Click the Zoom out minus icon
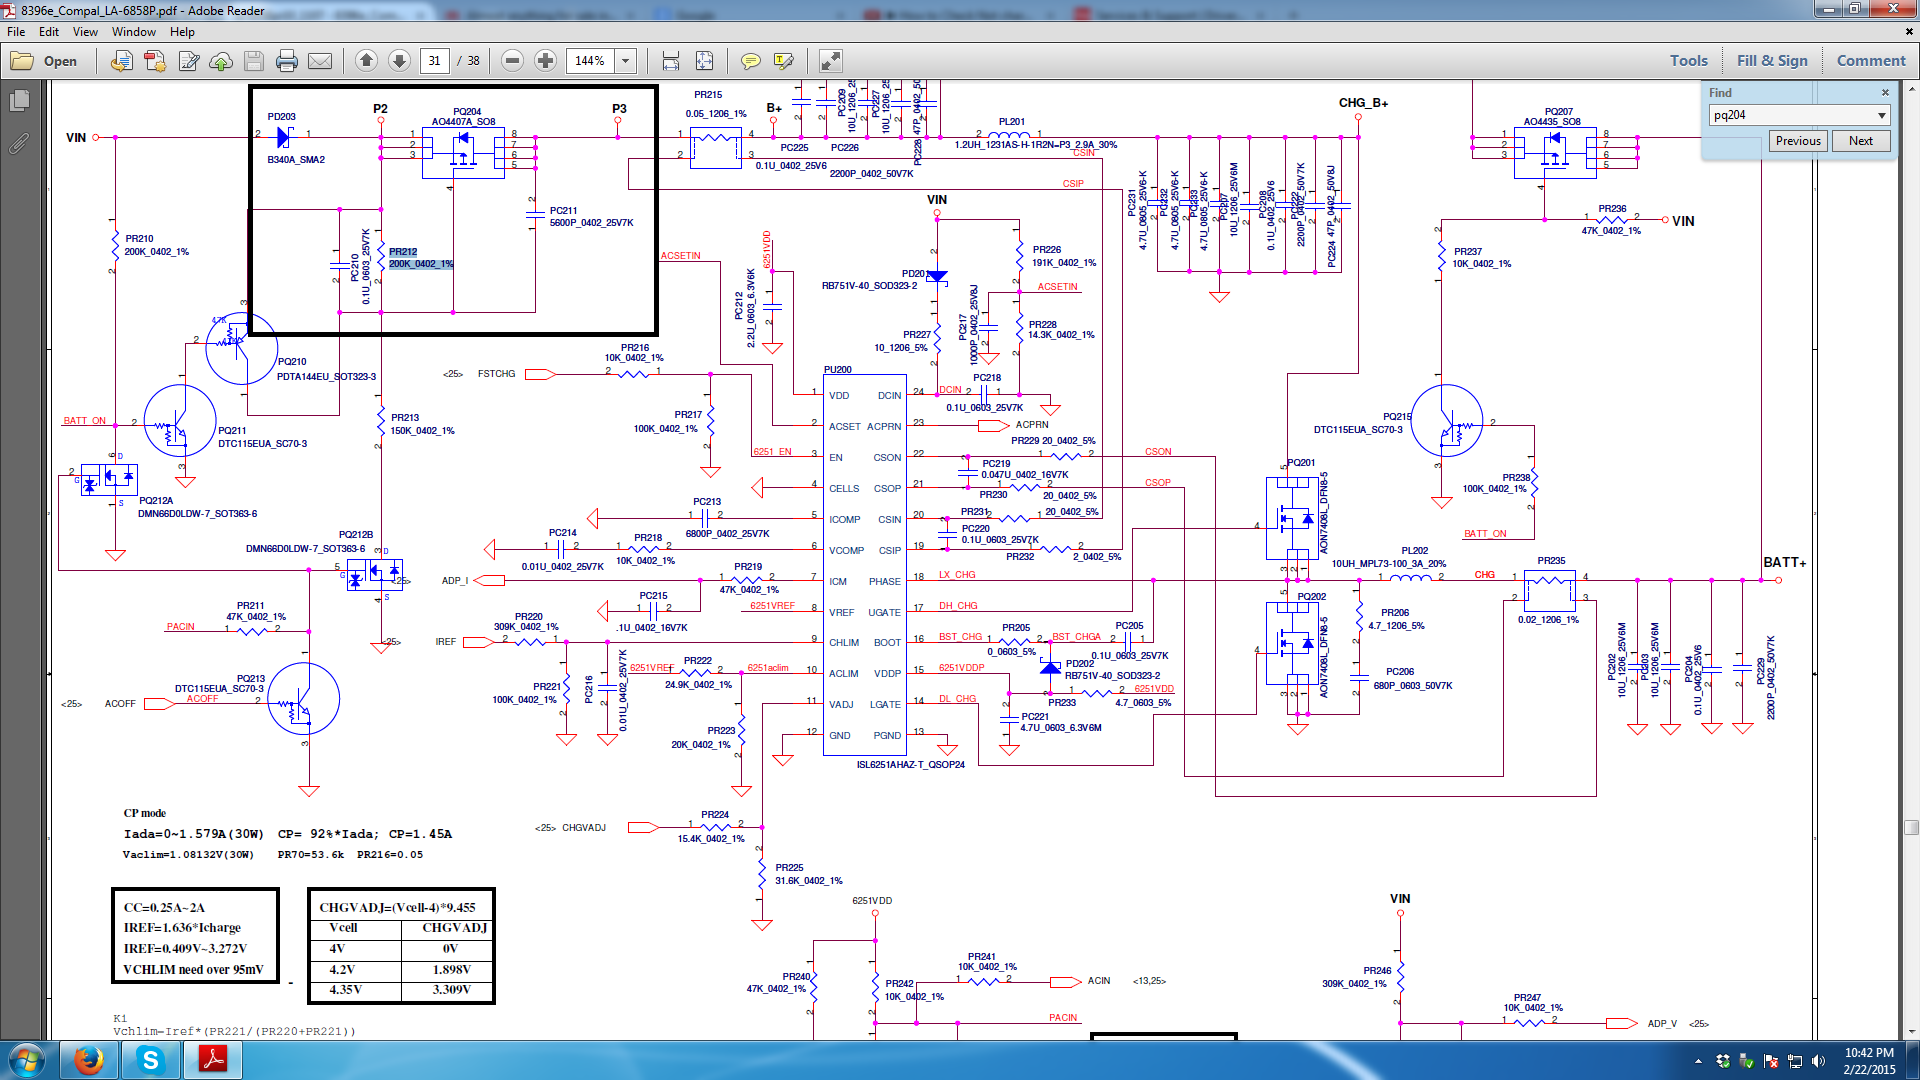Viewport: 1920px width, 1080px height. click(512, 61)
